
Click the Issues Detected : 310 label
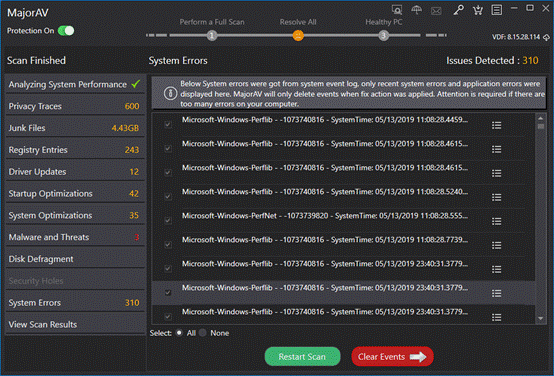pyautogui.click(x=492, y=61)
